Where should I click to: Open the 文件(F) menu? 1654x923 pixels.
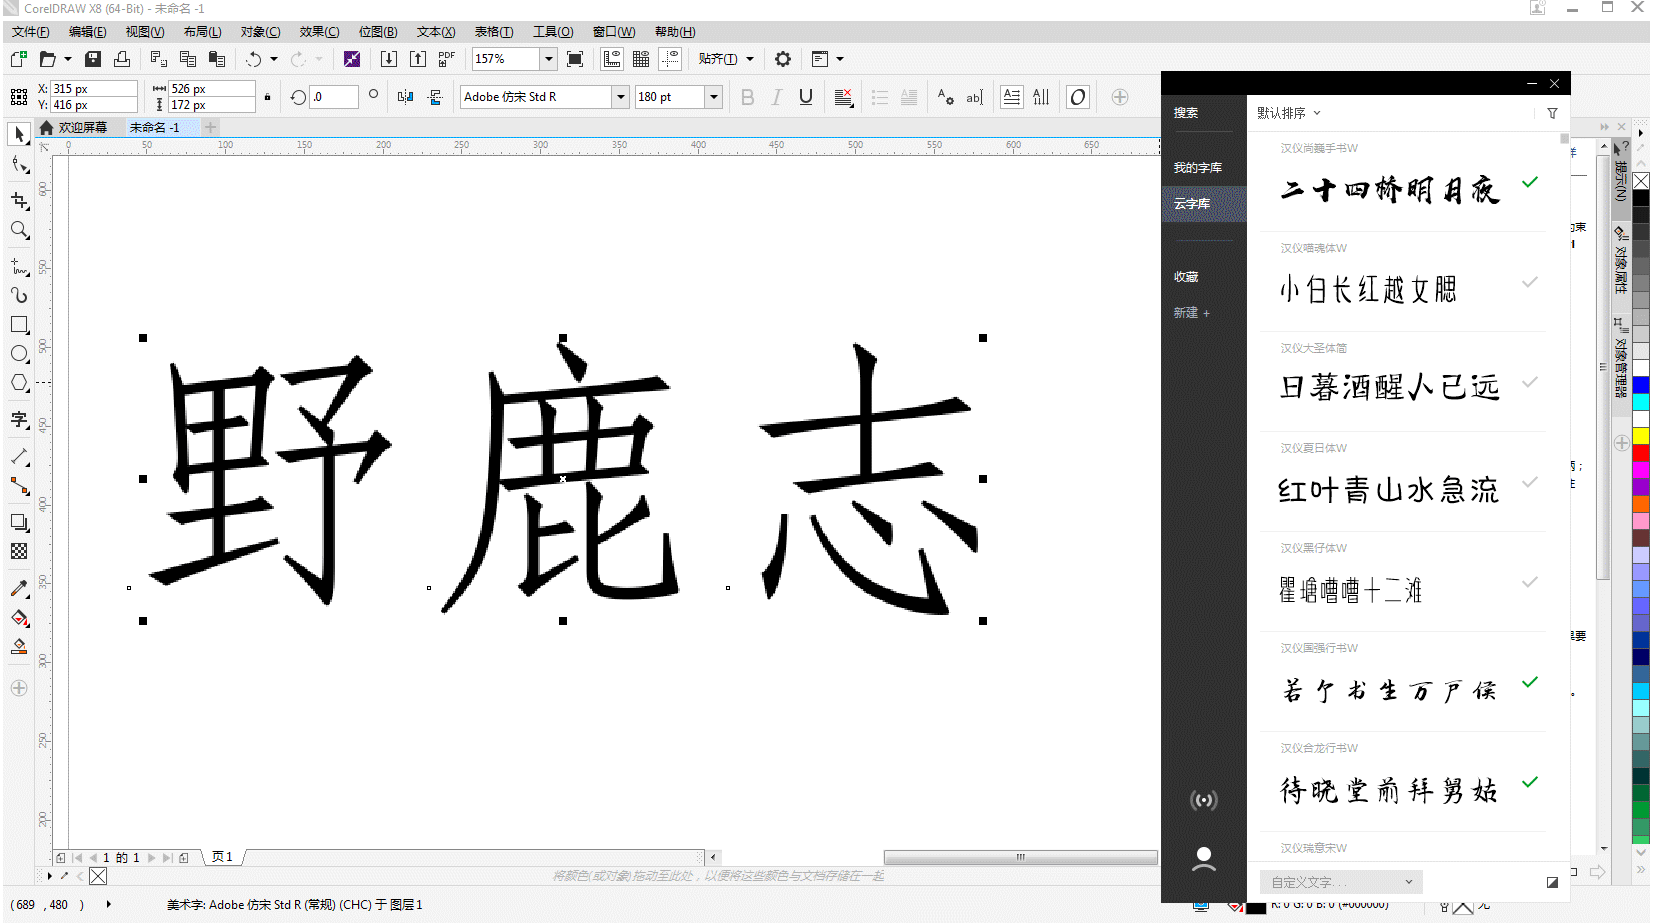(31, 32)
